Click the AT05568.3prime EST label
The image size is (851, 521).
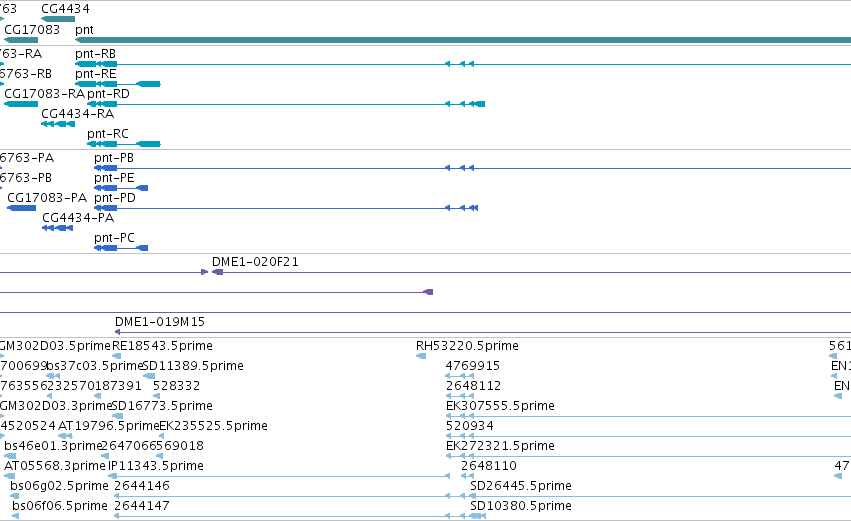point(55,467)
